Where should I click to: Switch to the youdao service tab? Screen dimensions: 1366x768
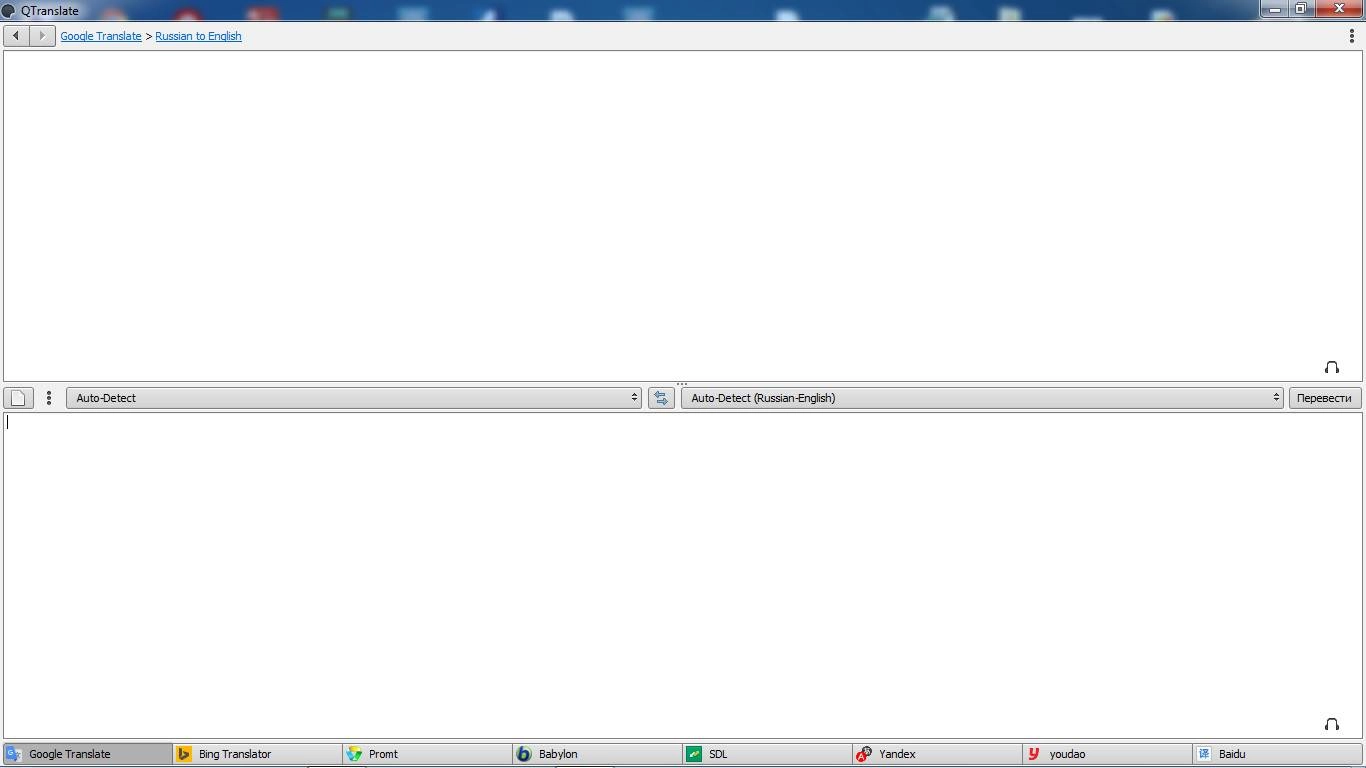[1107, 754]
